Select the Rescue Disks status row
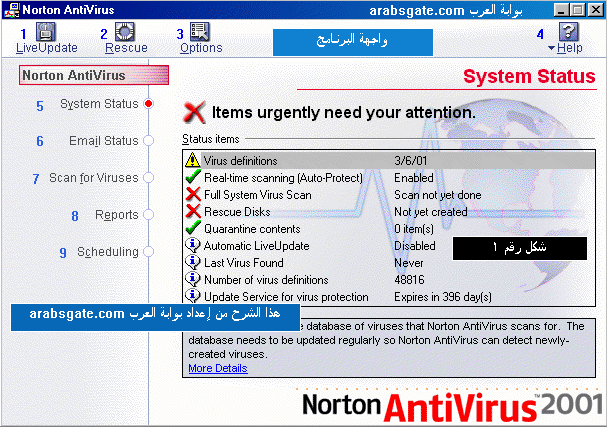 [x=389, y=212]
